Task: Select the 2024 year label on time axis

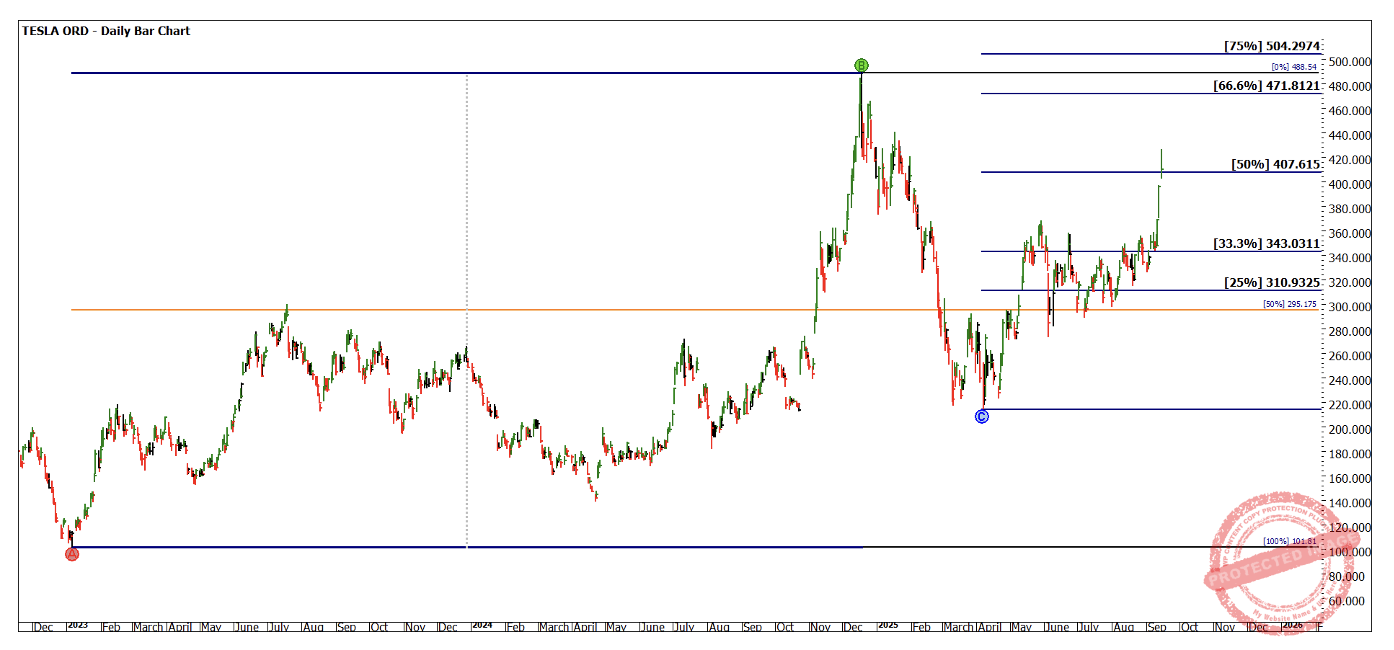Action: tap(482, 626)
